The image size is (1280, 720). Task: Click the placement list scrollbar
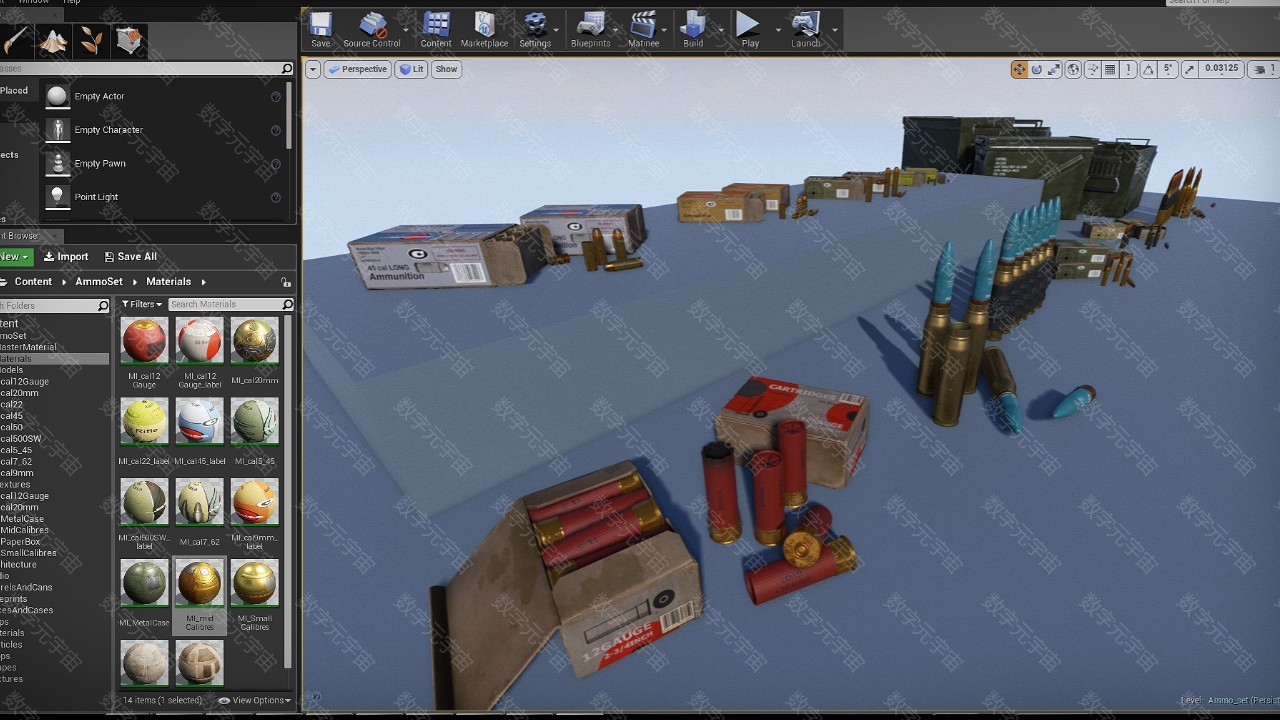coord(289,115)
